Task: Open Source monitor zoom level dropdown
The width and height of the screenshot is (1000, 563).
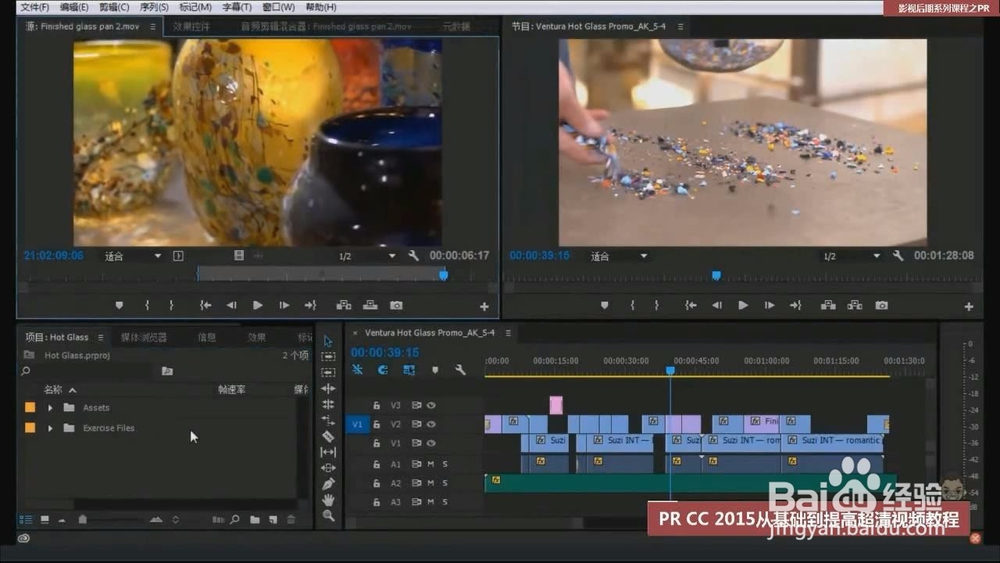Action: (133, 256)
